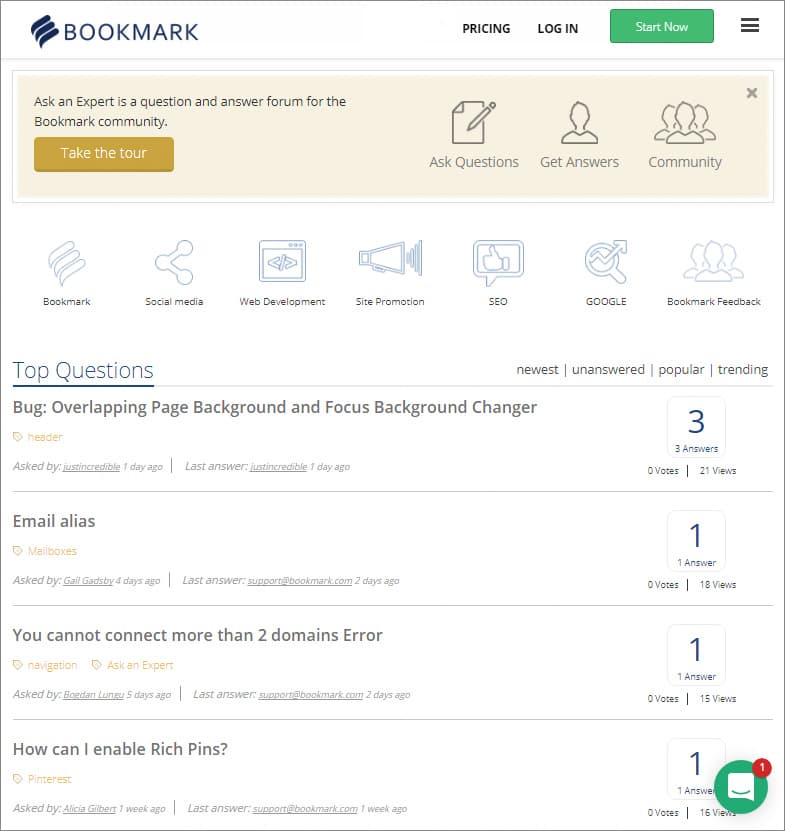Click the 21 Views text
The width and height of the screenshot is (785, 831).
click(x=718, y=471)
